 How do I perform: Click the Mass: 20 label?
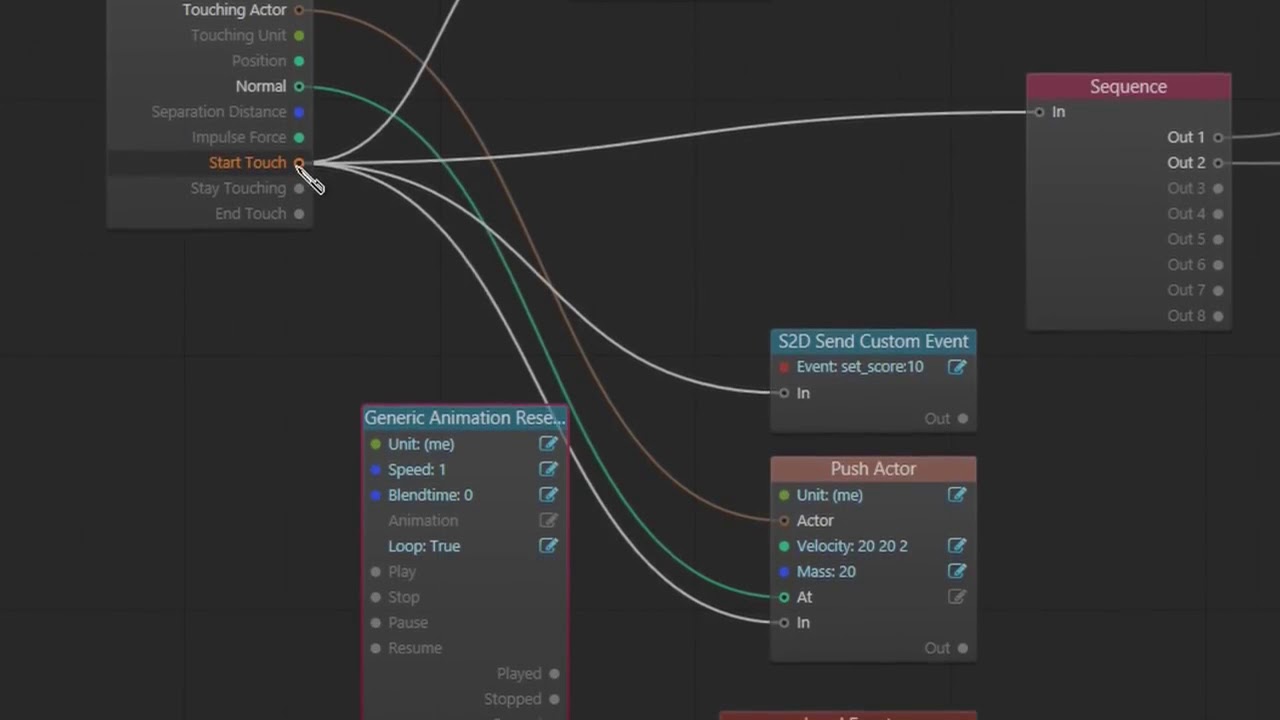[826, 571]
